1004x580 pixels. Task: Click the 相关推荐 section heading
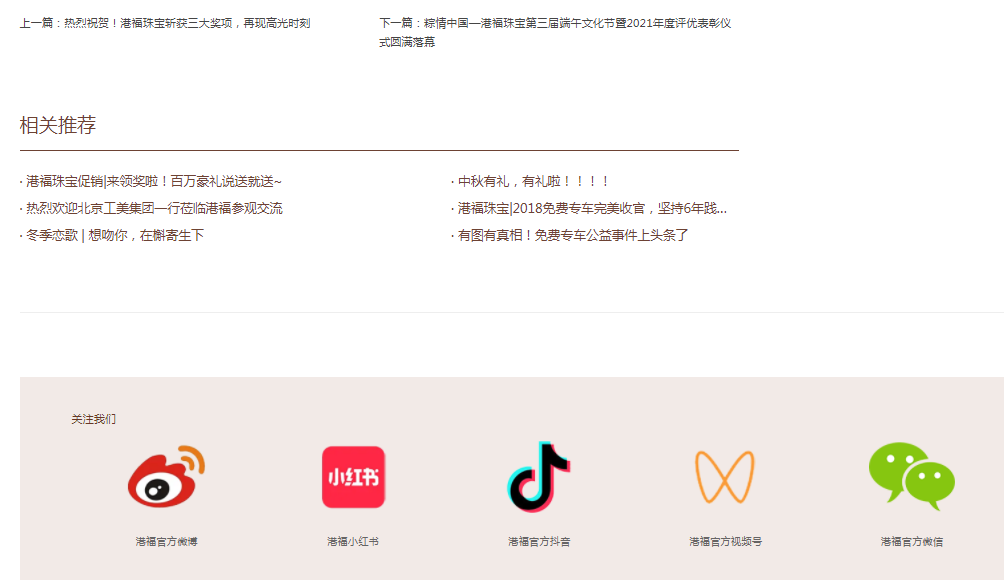(58, 125)
